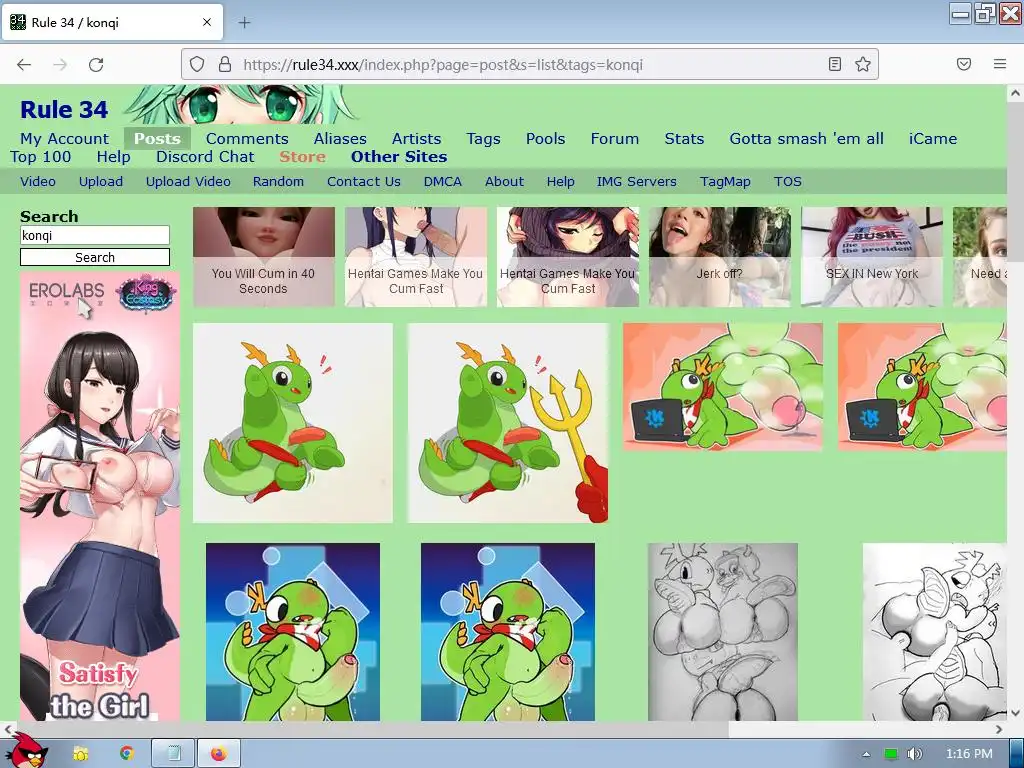Launch Chrome from the taskbar

[x=127, y=754]
